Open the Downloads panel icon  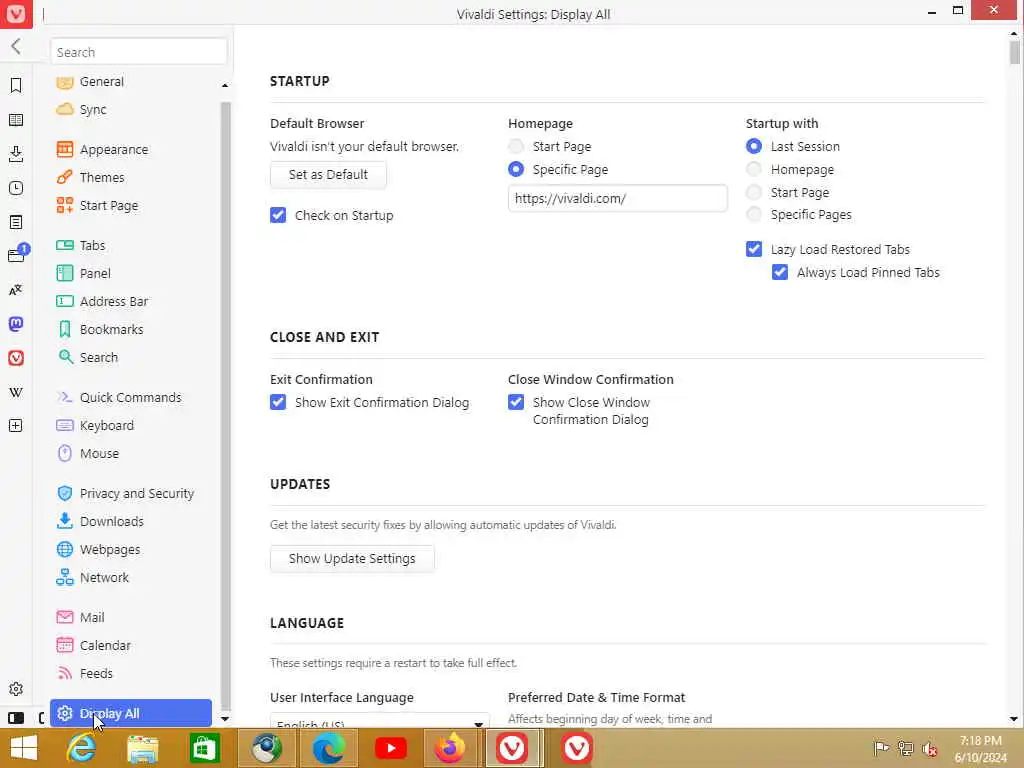point(16,153)
